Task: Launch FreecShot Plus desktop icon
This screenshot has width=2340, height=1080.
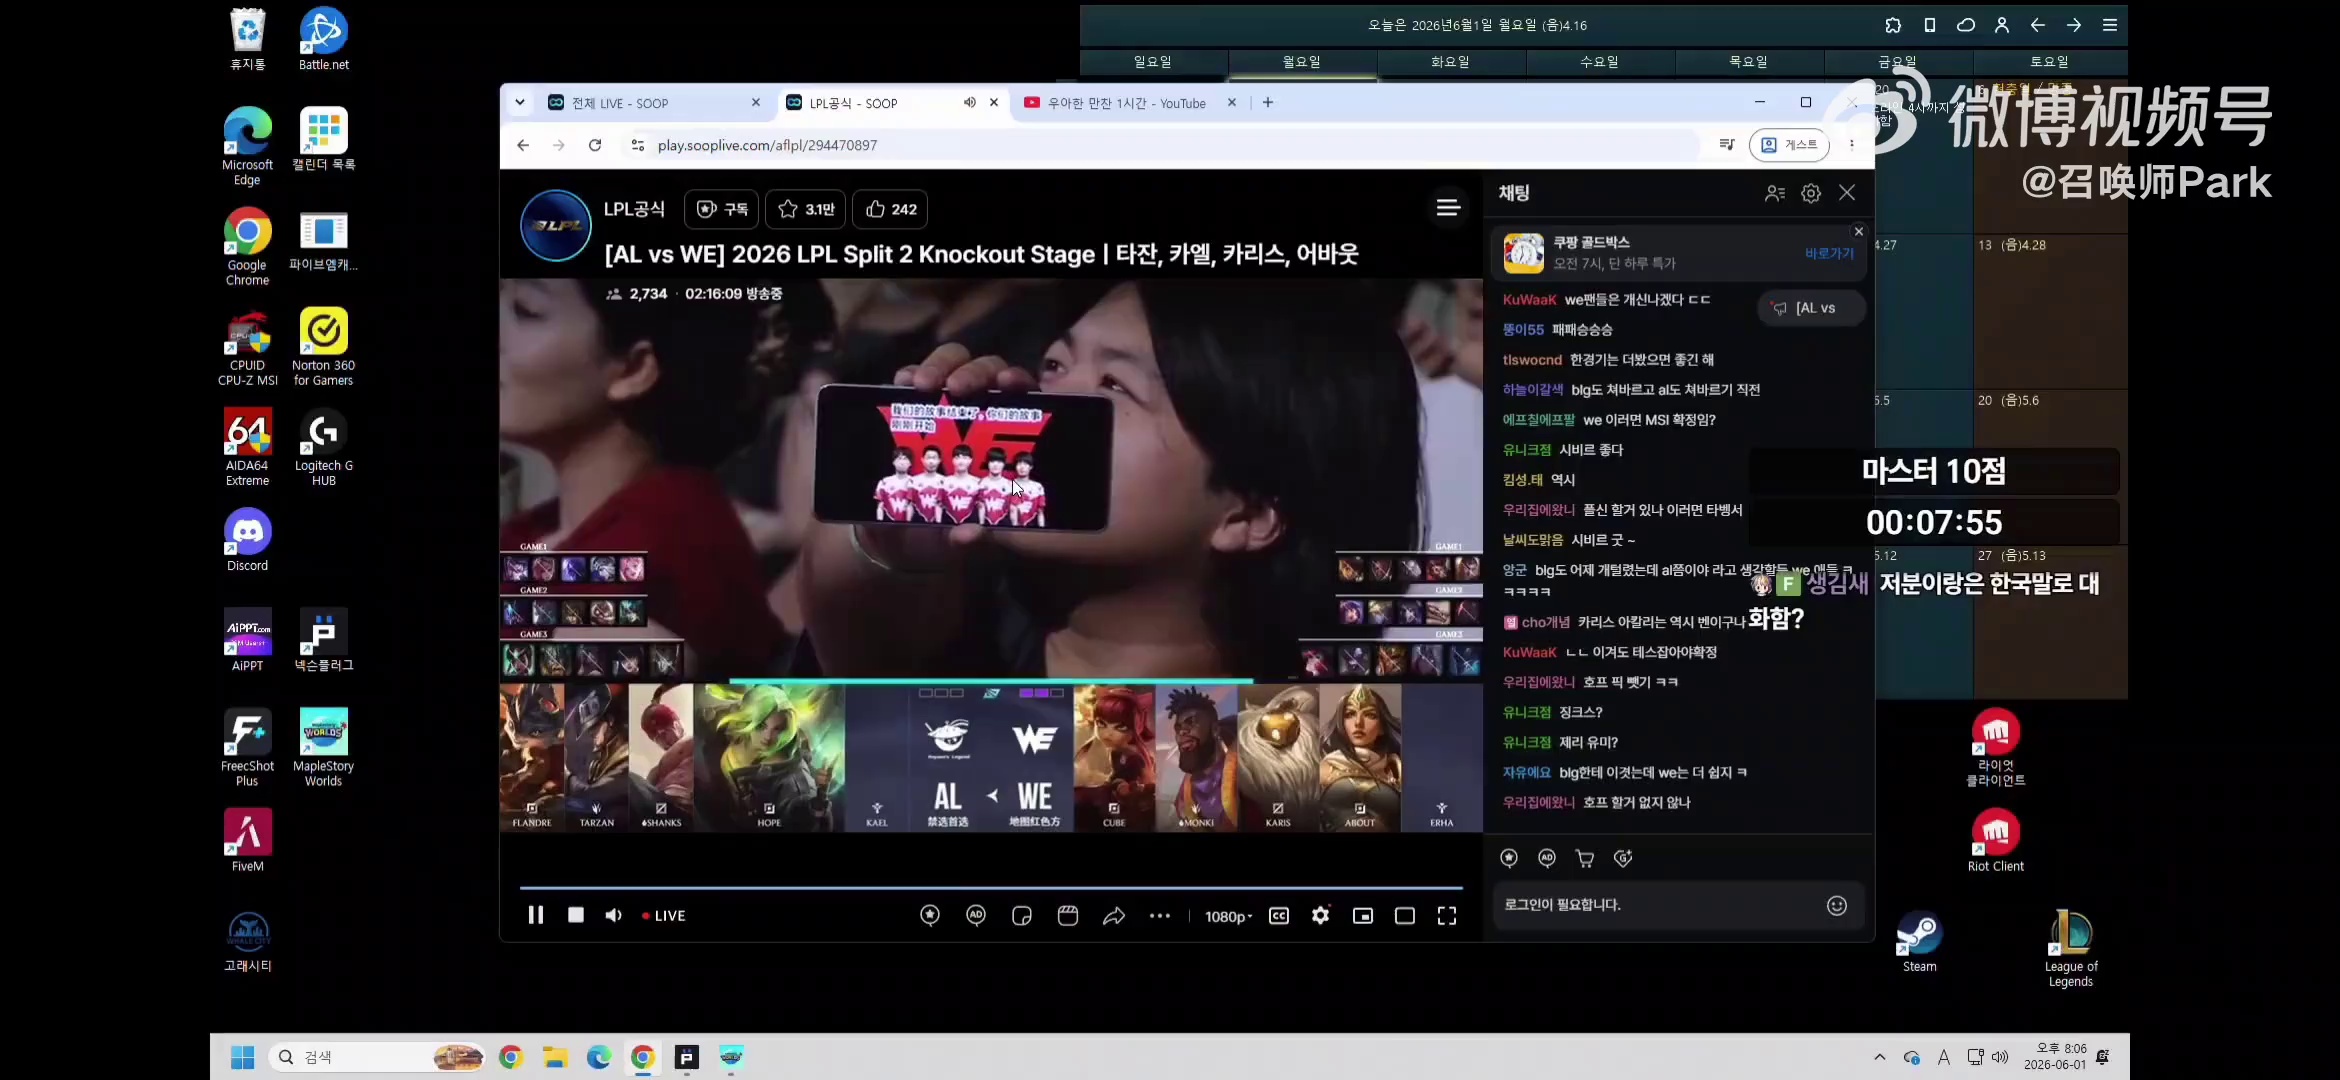Action: [247, 748]
